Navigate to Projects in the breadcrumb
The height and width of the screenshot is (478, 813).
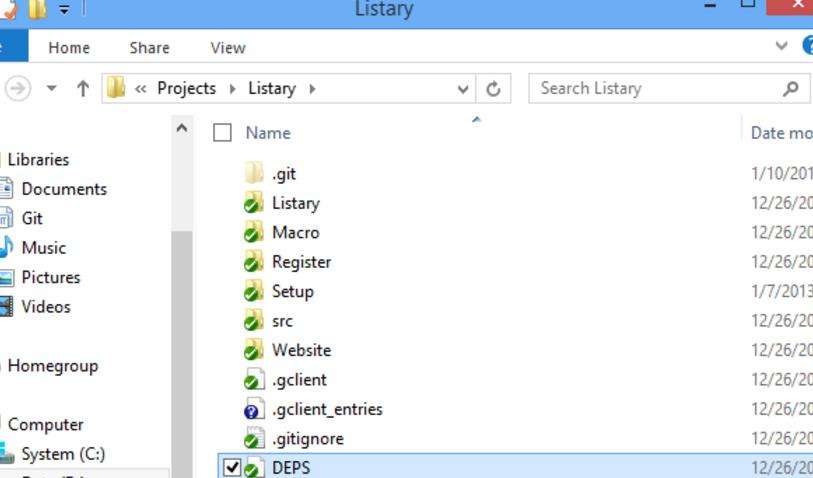pos(187,88)
